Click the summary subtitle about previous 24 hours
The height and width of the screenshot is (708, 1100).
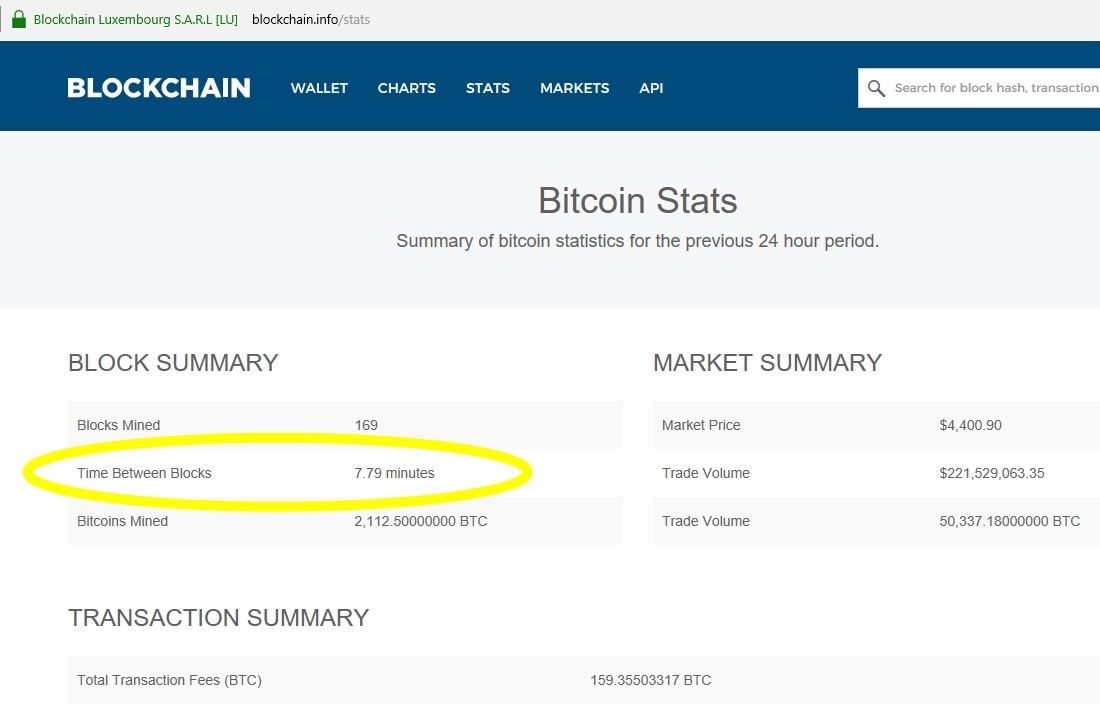point(638,241)
